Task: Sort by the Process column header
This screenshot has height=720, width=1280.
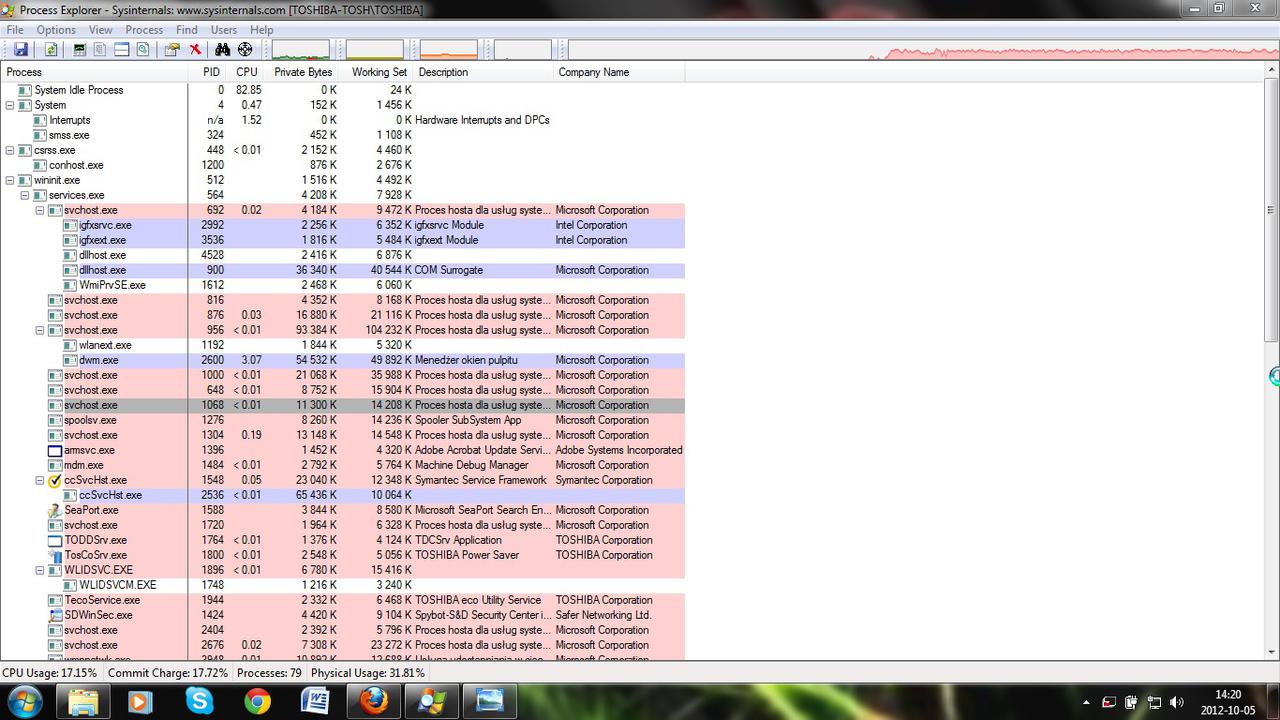Action: coord(94,72)
